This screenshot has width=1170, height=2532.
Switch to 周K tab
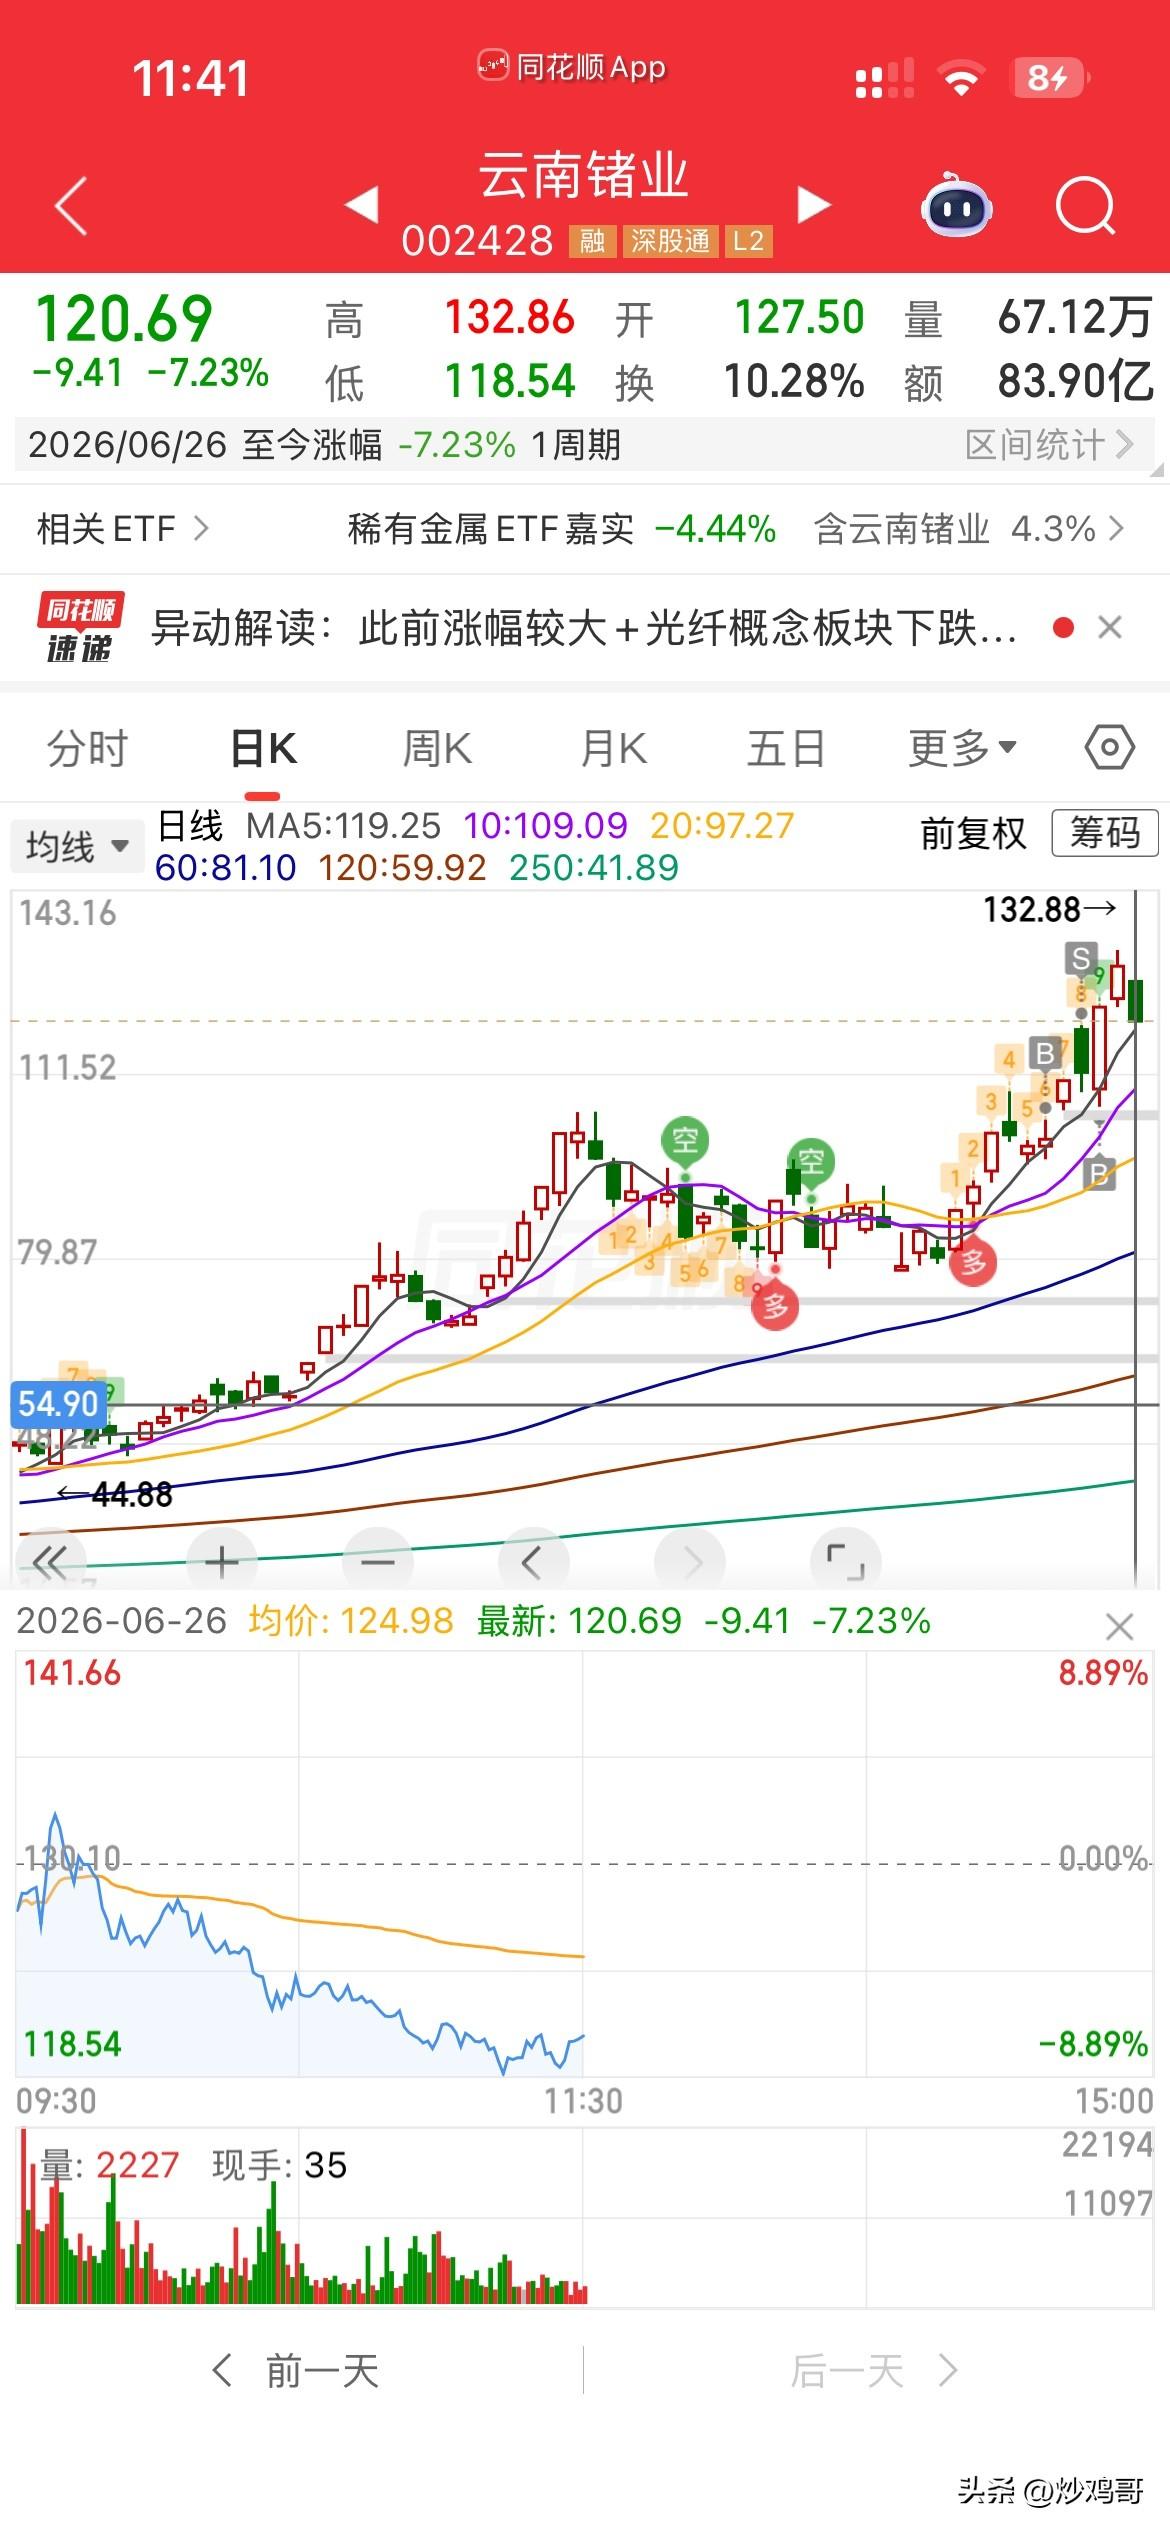click(437, 748)
